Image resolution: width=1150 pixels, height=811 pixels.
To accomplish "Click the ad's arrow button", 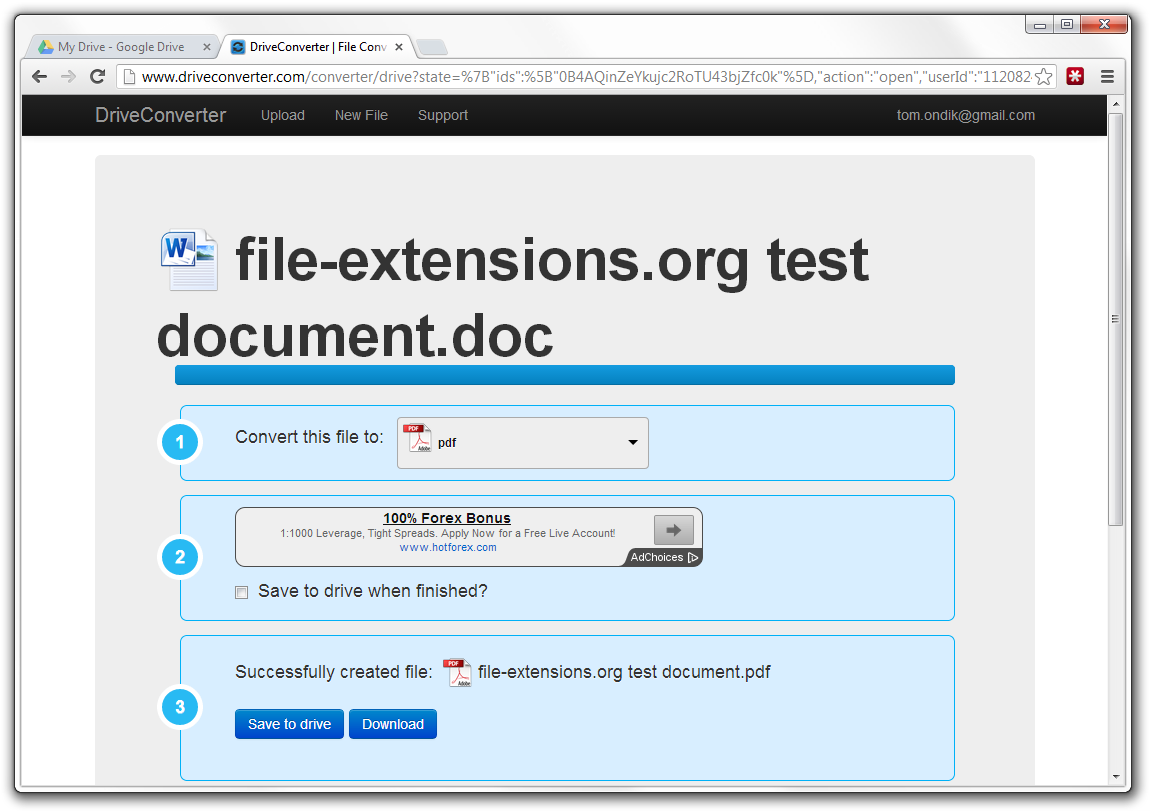I will [x=673, y=529].
